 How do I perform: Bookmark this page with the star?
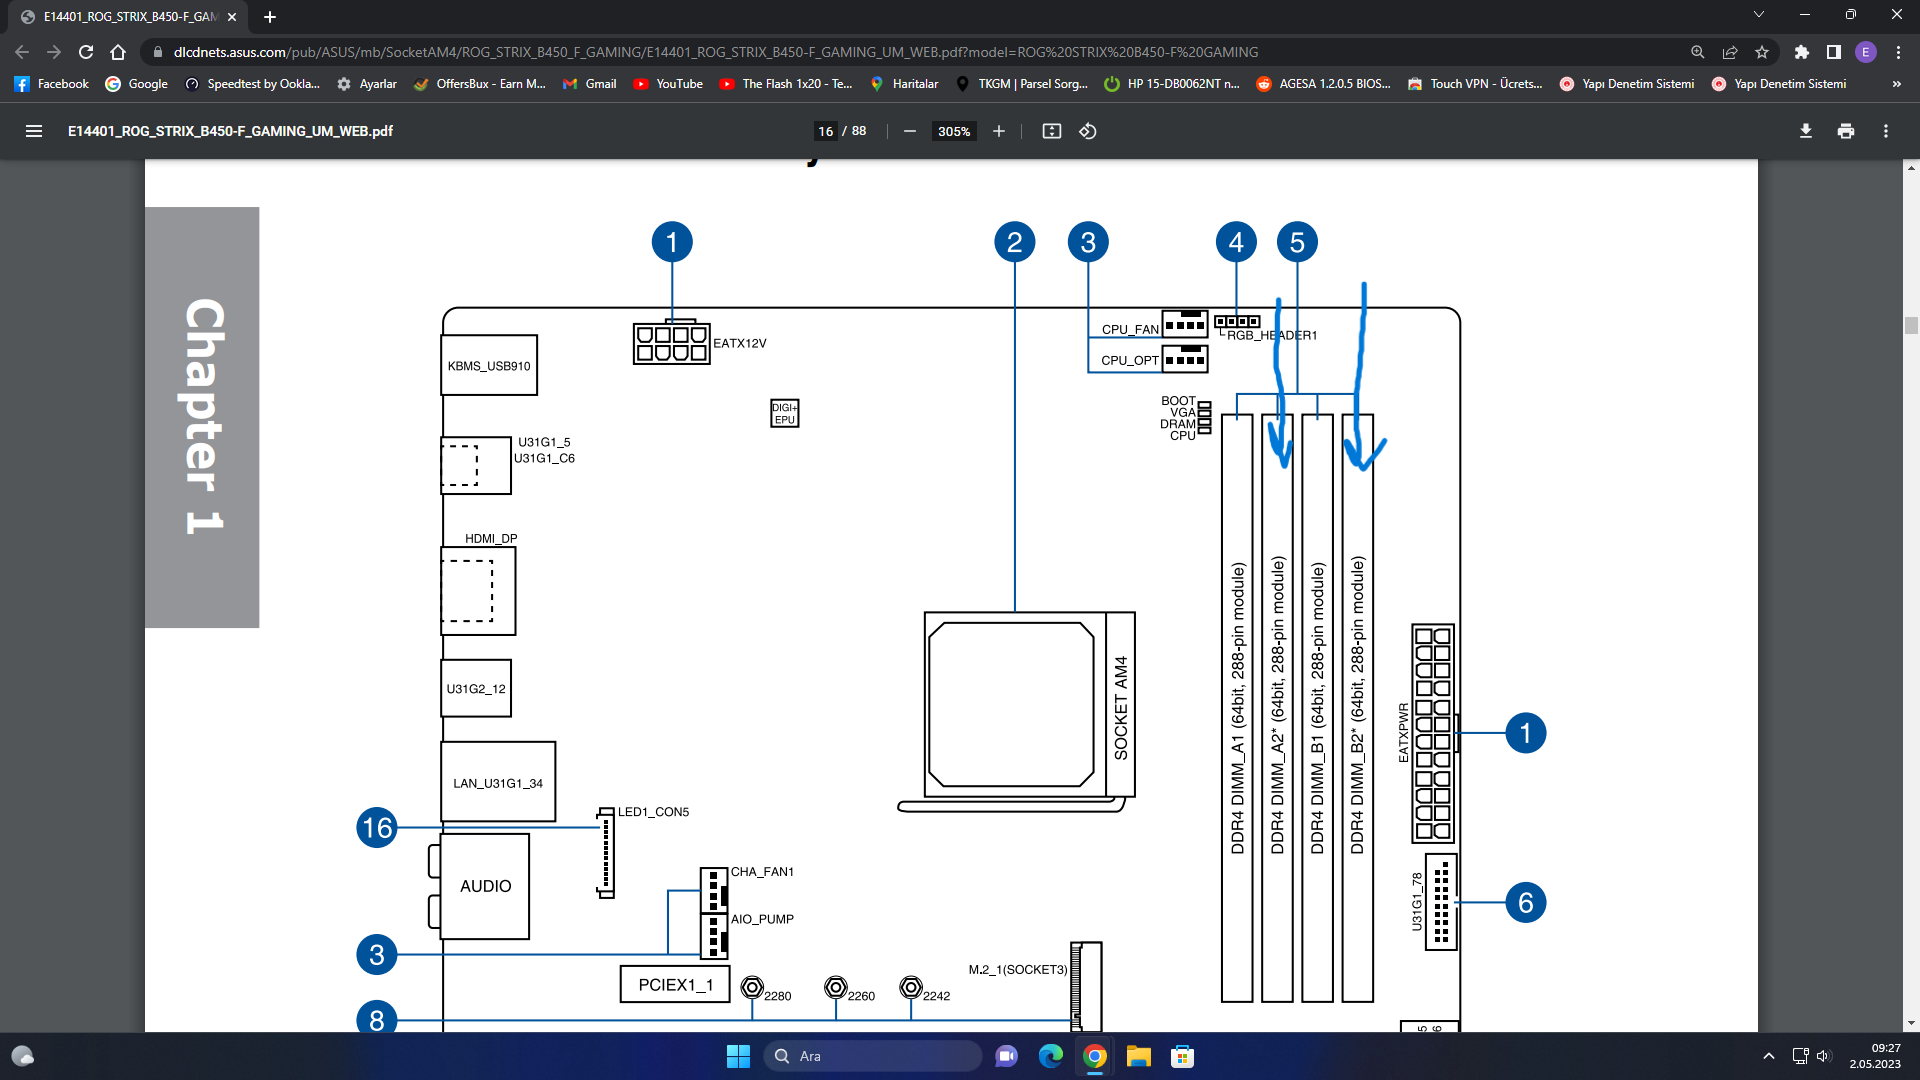pos(1762,52)
